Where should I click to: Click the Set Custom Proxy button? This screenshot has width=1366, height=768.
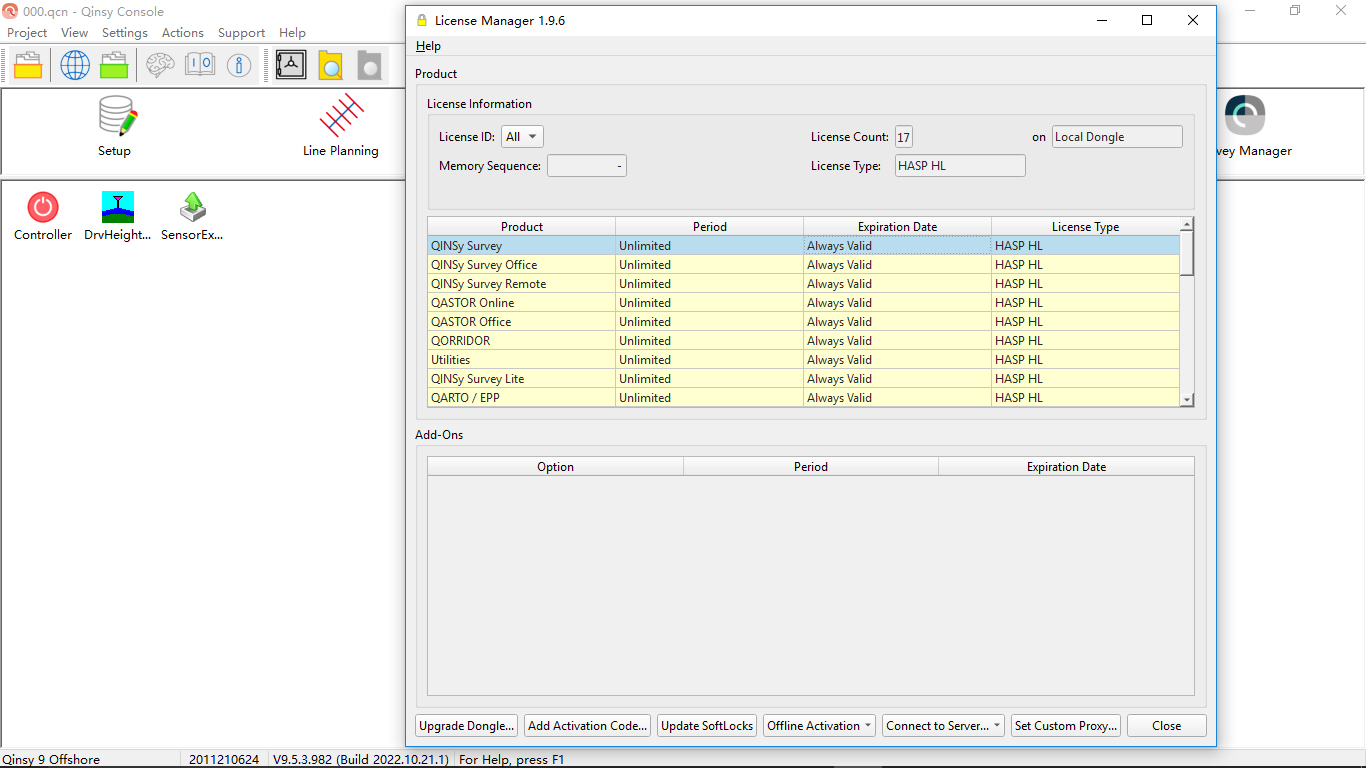tap(1066, 726)
